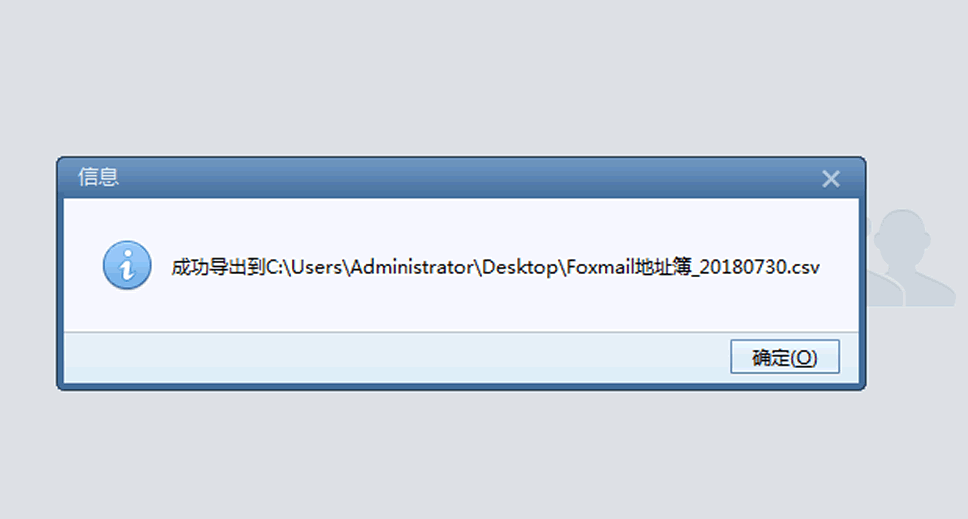Click the empty middle of the dialog title bar
The height and width of the screenshot is (519, 968).
pos(460,178)
